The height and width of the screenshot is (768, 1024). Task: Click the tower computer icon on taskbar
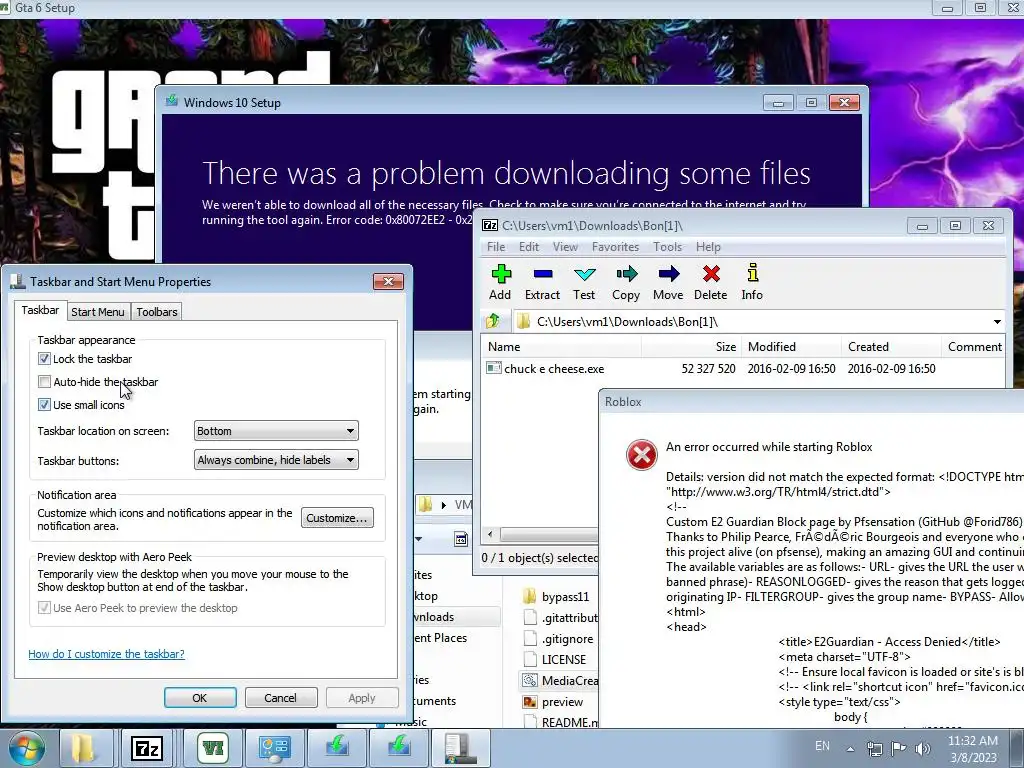[x=460, y=748]
